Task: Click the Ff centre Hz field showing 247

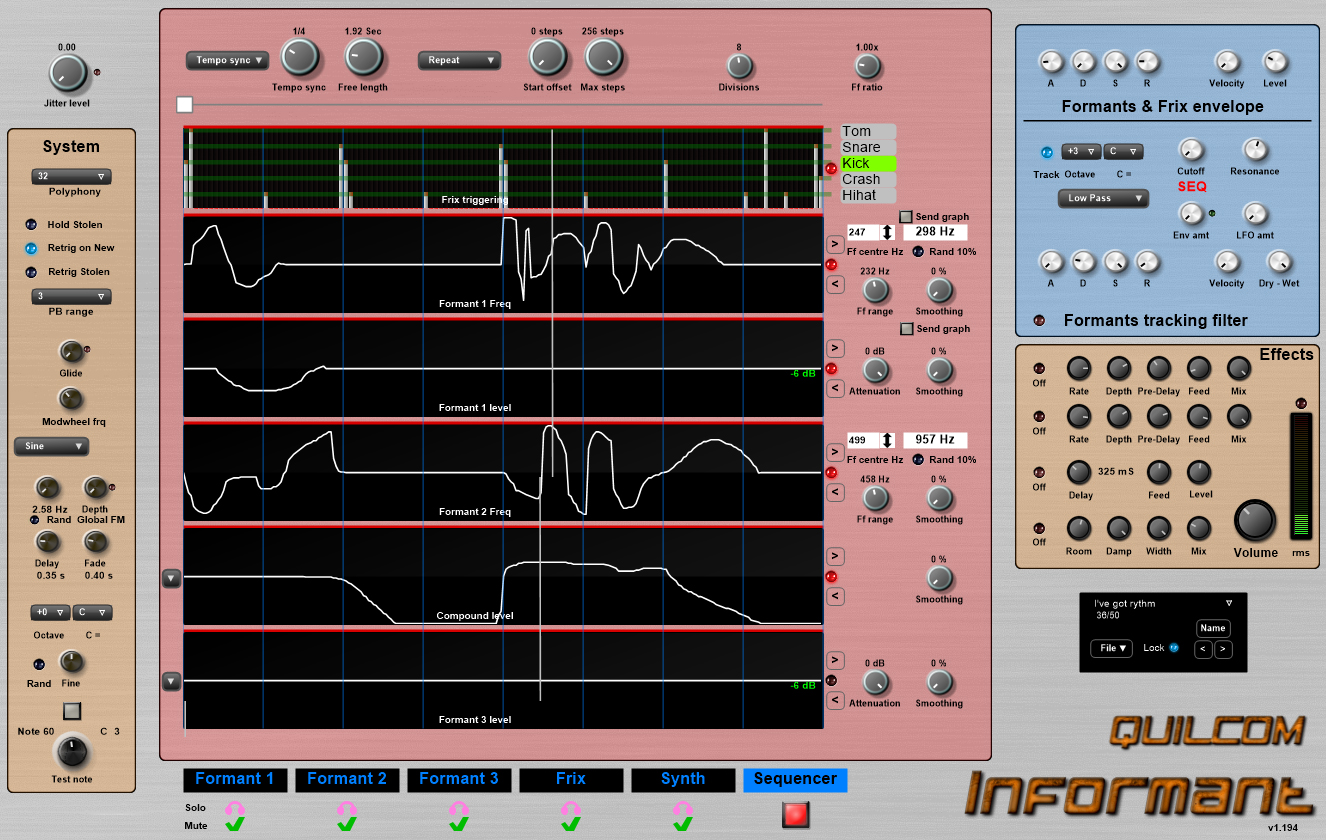Action: (x=863, y=231)
